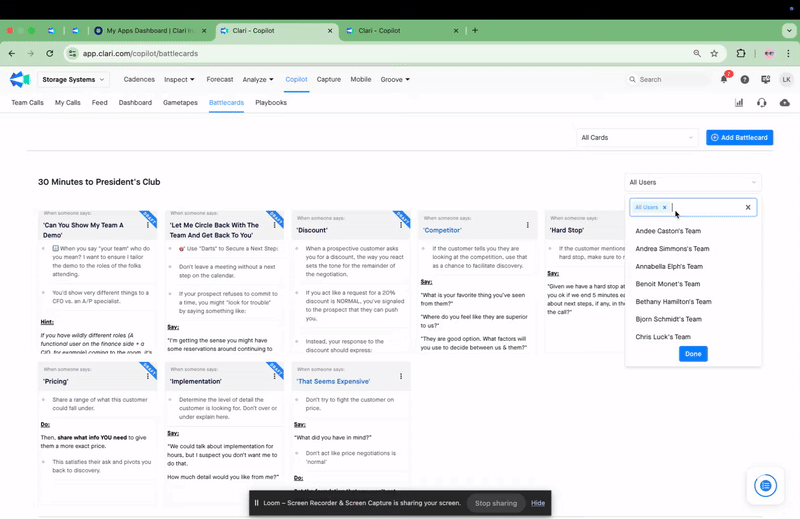This screenshot has height=519, width=800.
Task: Open Cadences in top navigation
Action: 139,79
